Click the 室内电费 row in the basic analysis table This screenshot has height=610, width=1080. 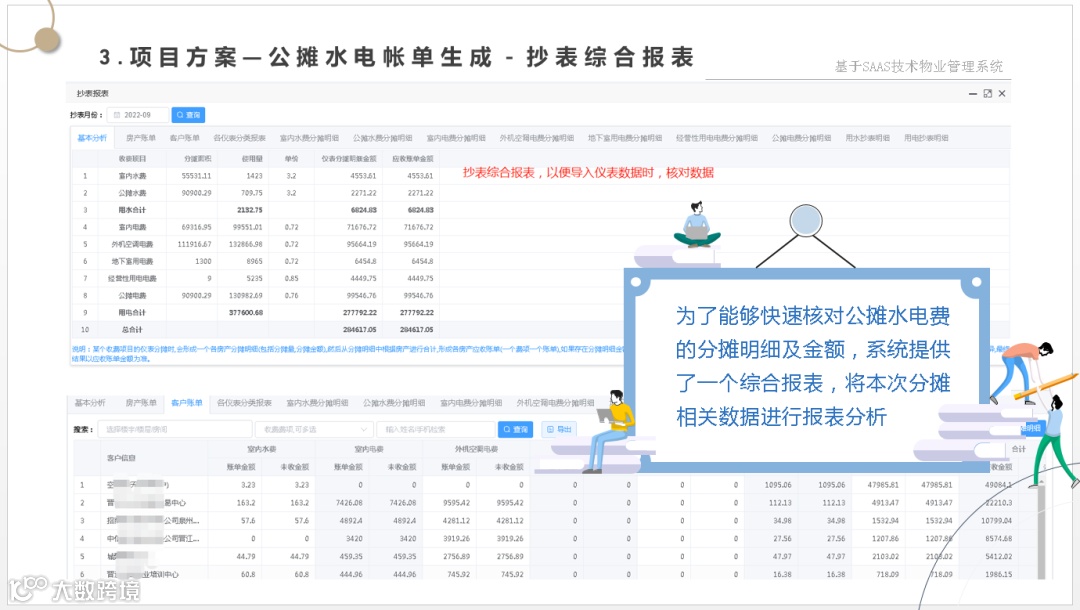pos(256,227)
